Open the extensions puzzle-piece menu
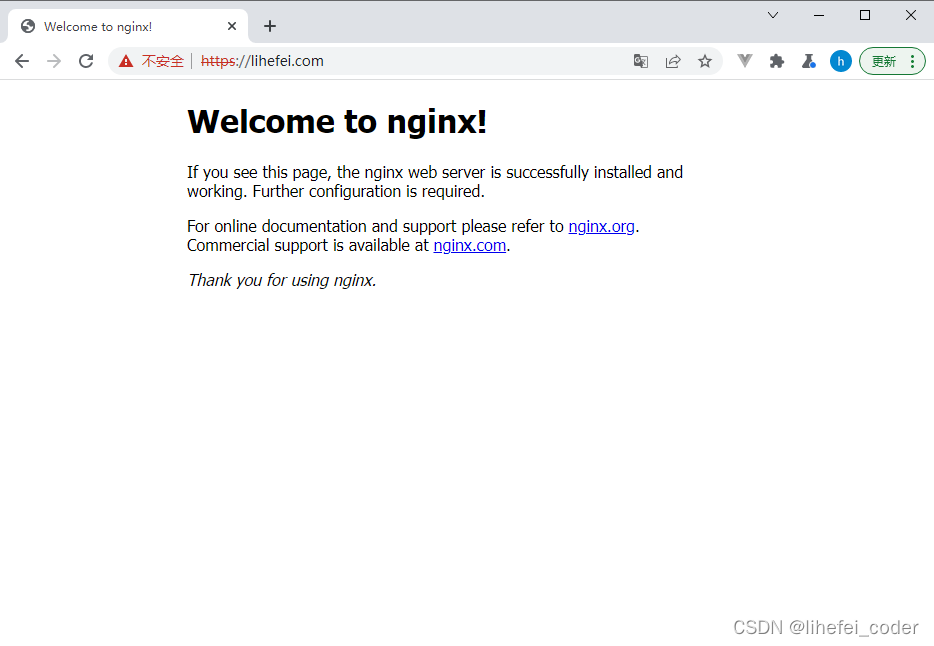 (777, 61)
